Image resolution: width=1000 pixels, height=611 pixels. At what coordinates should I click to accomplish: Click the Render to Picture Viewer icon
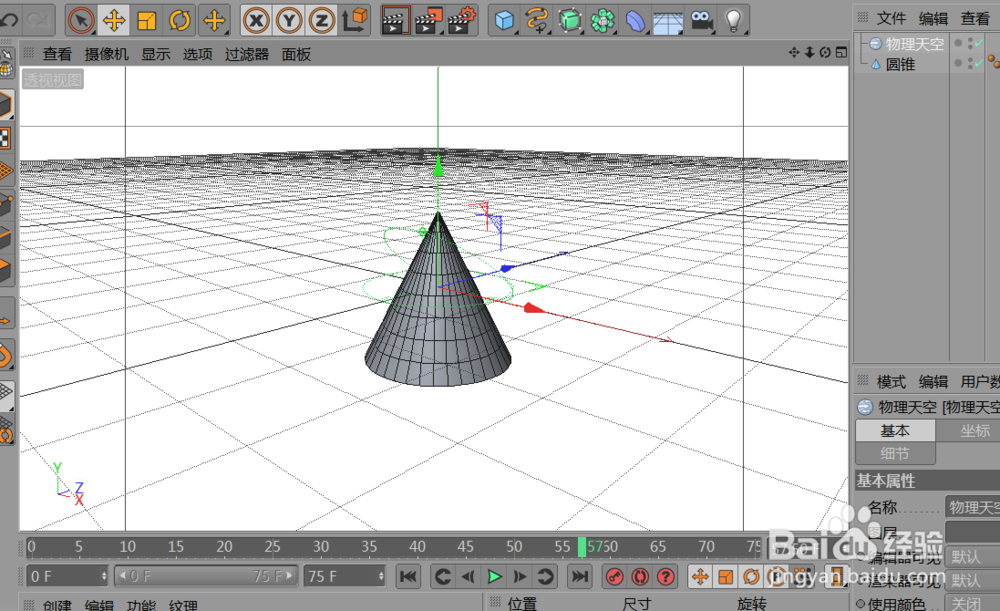(430, 20)
